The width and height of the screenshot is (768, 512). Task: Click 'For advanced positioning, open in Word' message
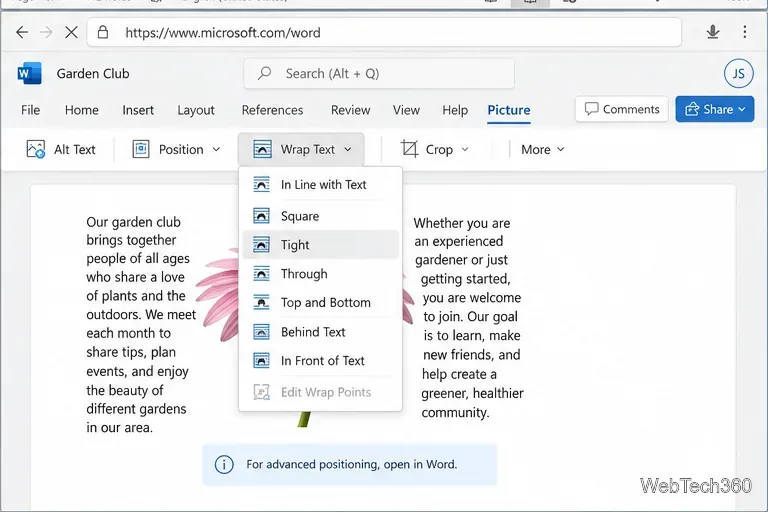(x=351, y=464)
